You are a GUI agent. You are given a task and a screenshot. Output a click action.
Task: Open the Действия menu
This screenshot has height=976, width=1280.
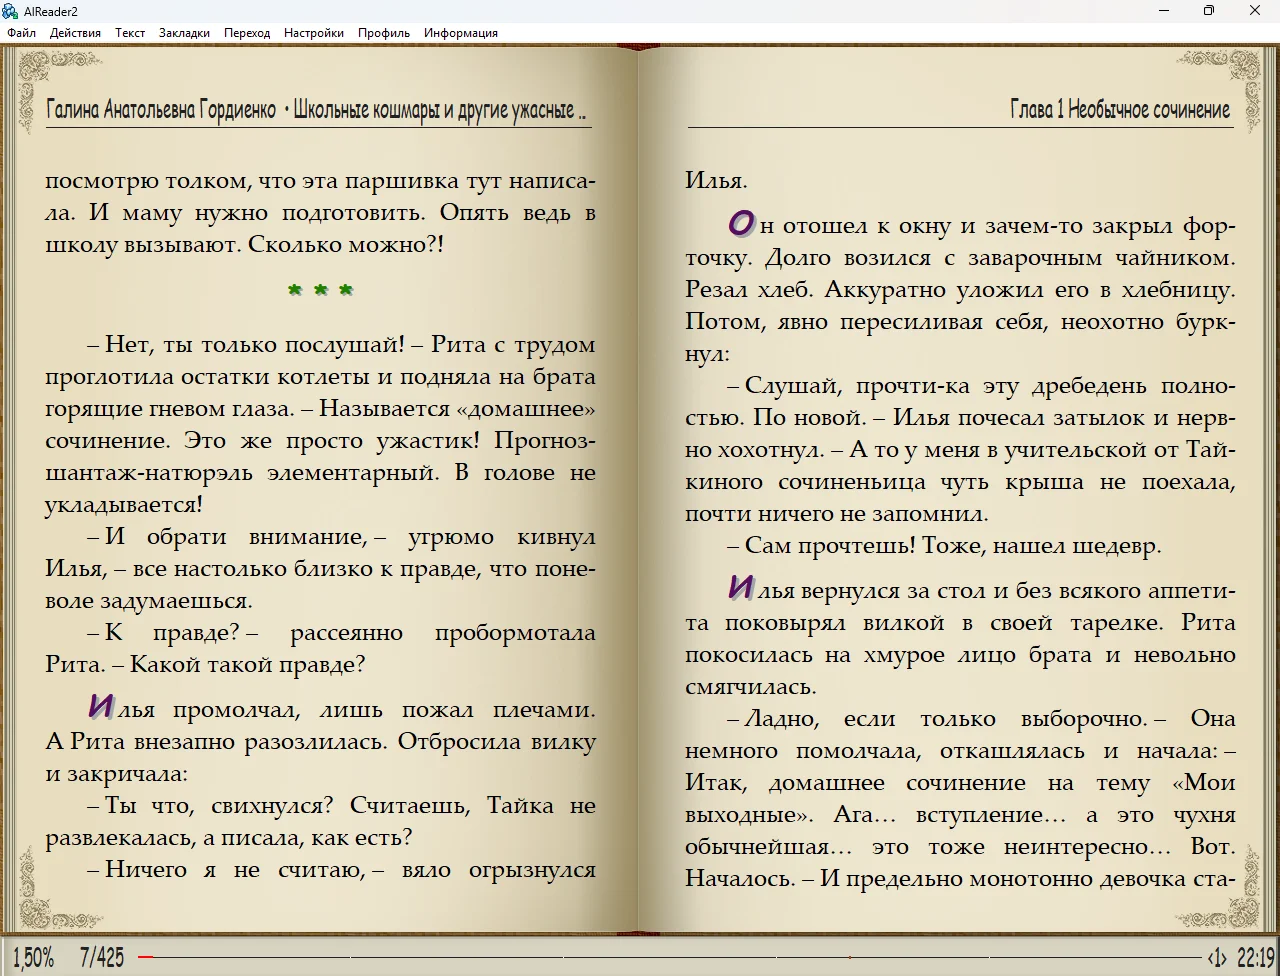click(x=75, y=33)
